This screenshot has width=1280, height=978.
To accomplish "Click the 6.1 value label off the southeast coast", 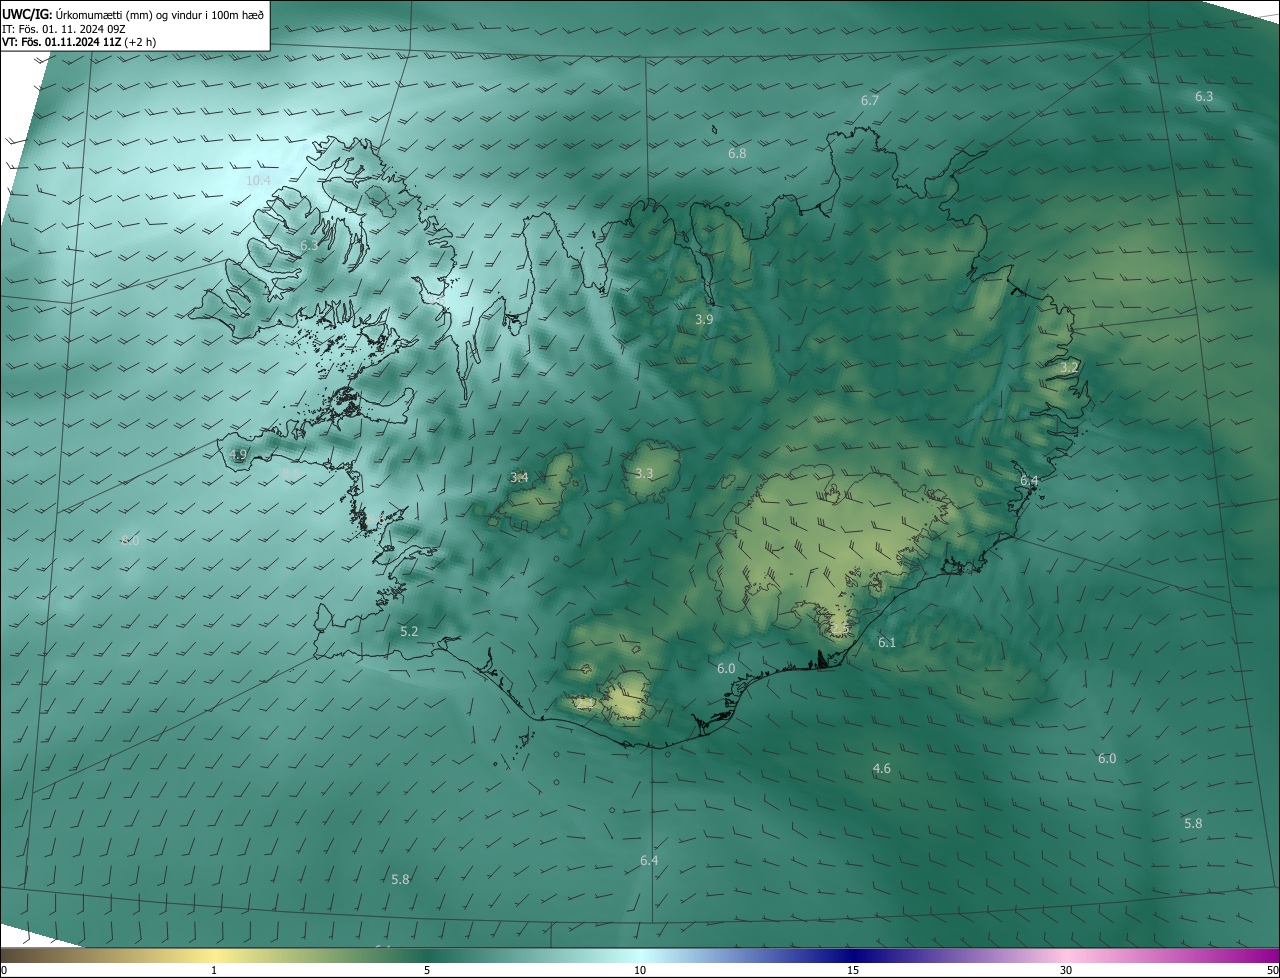I will click(887, 642).
